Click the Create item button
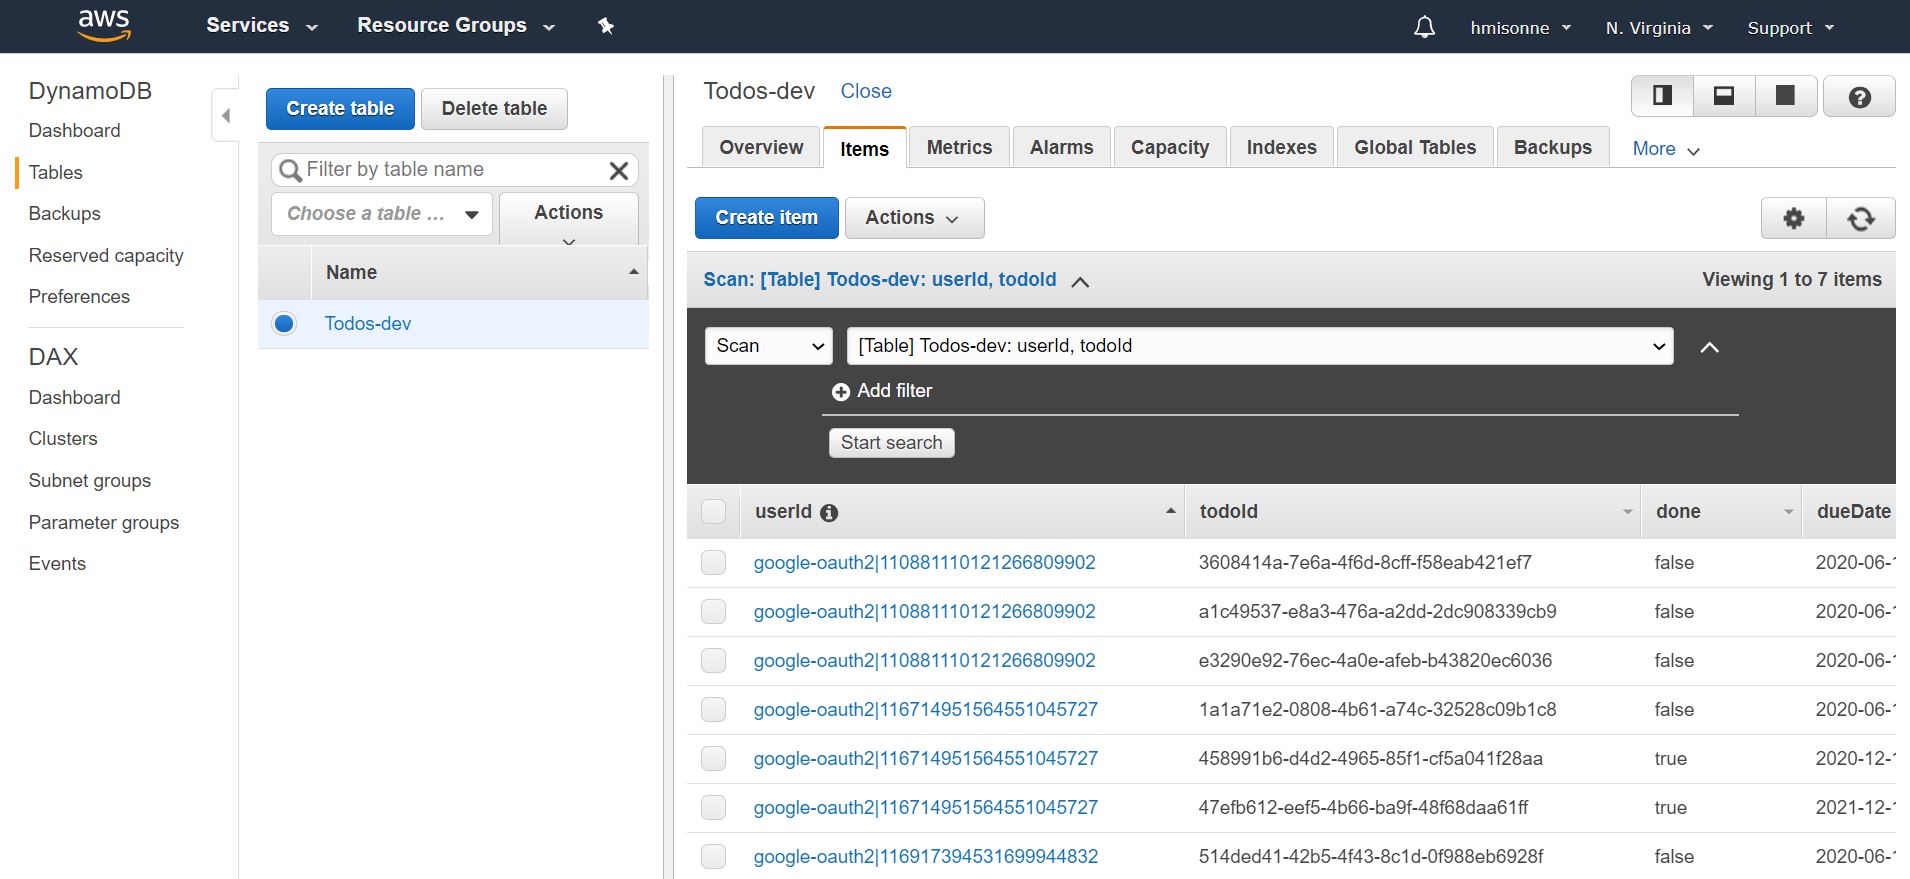The width and height of the screenshot is (1910, 879). pos(766,218)
